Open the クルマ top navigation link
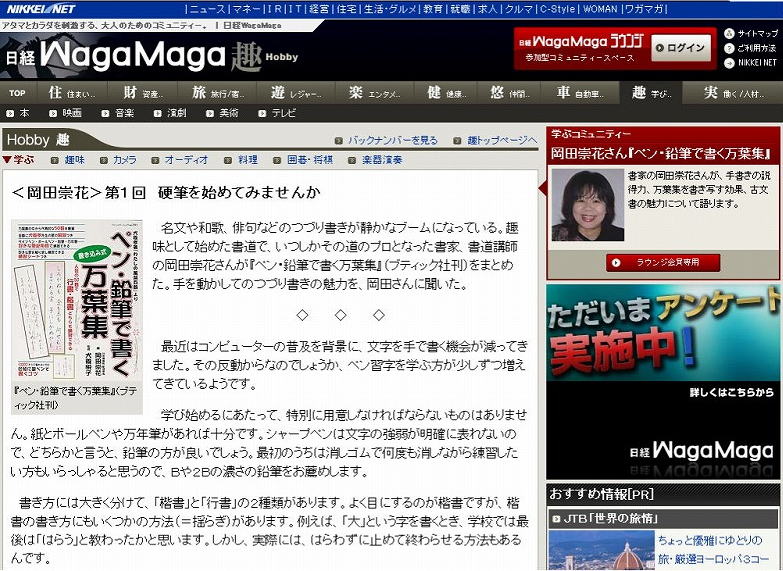The image size is (783, 571). tap(519, 9)
